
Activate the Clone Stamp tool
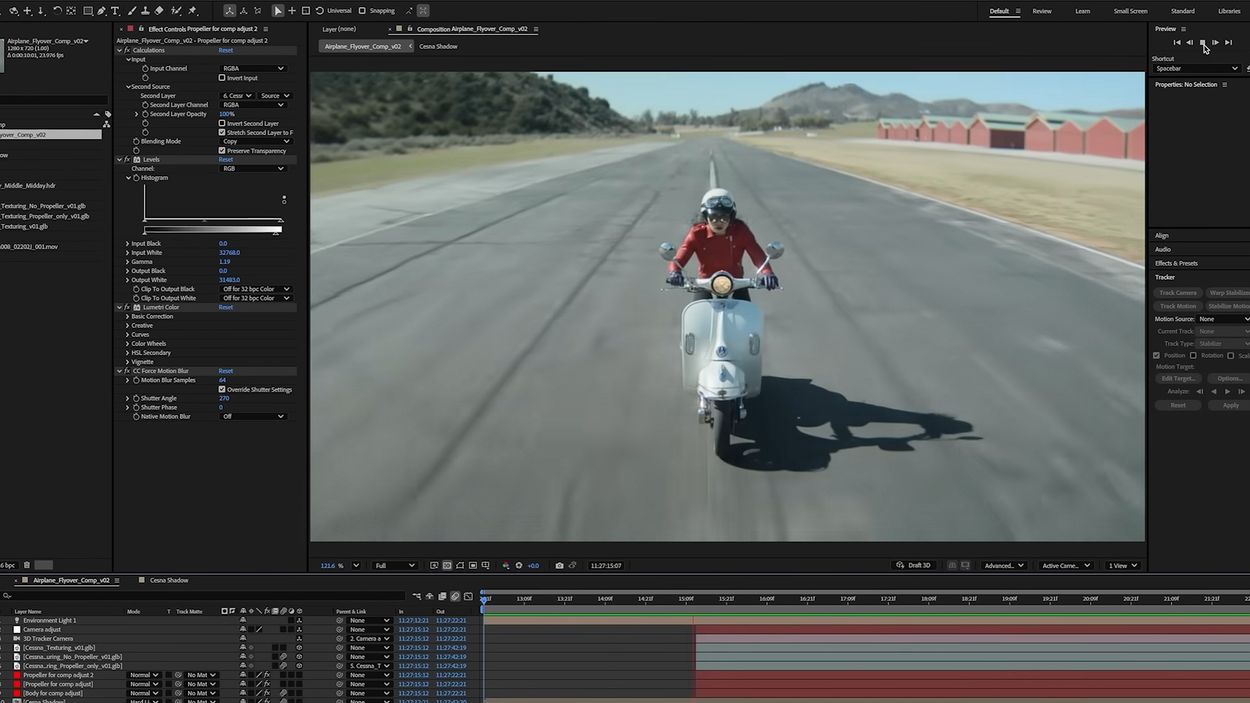[x=146, y=10]
